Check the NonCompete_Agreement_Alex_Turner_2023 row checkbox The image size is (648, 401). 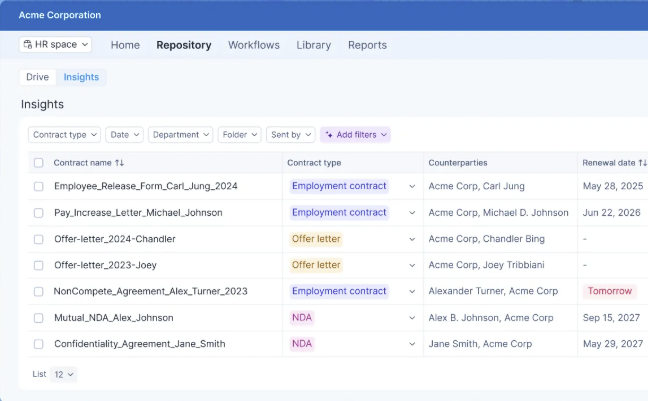tap(38, 292)
